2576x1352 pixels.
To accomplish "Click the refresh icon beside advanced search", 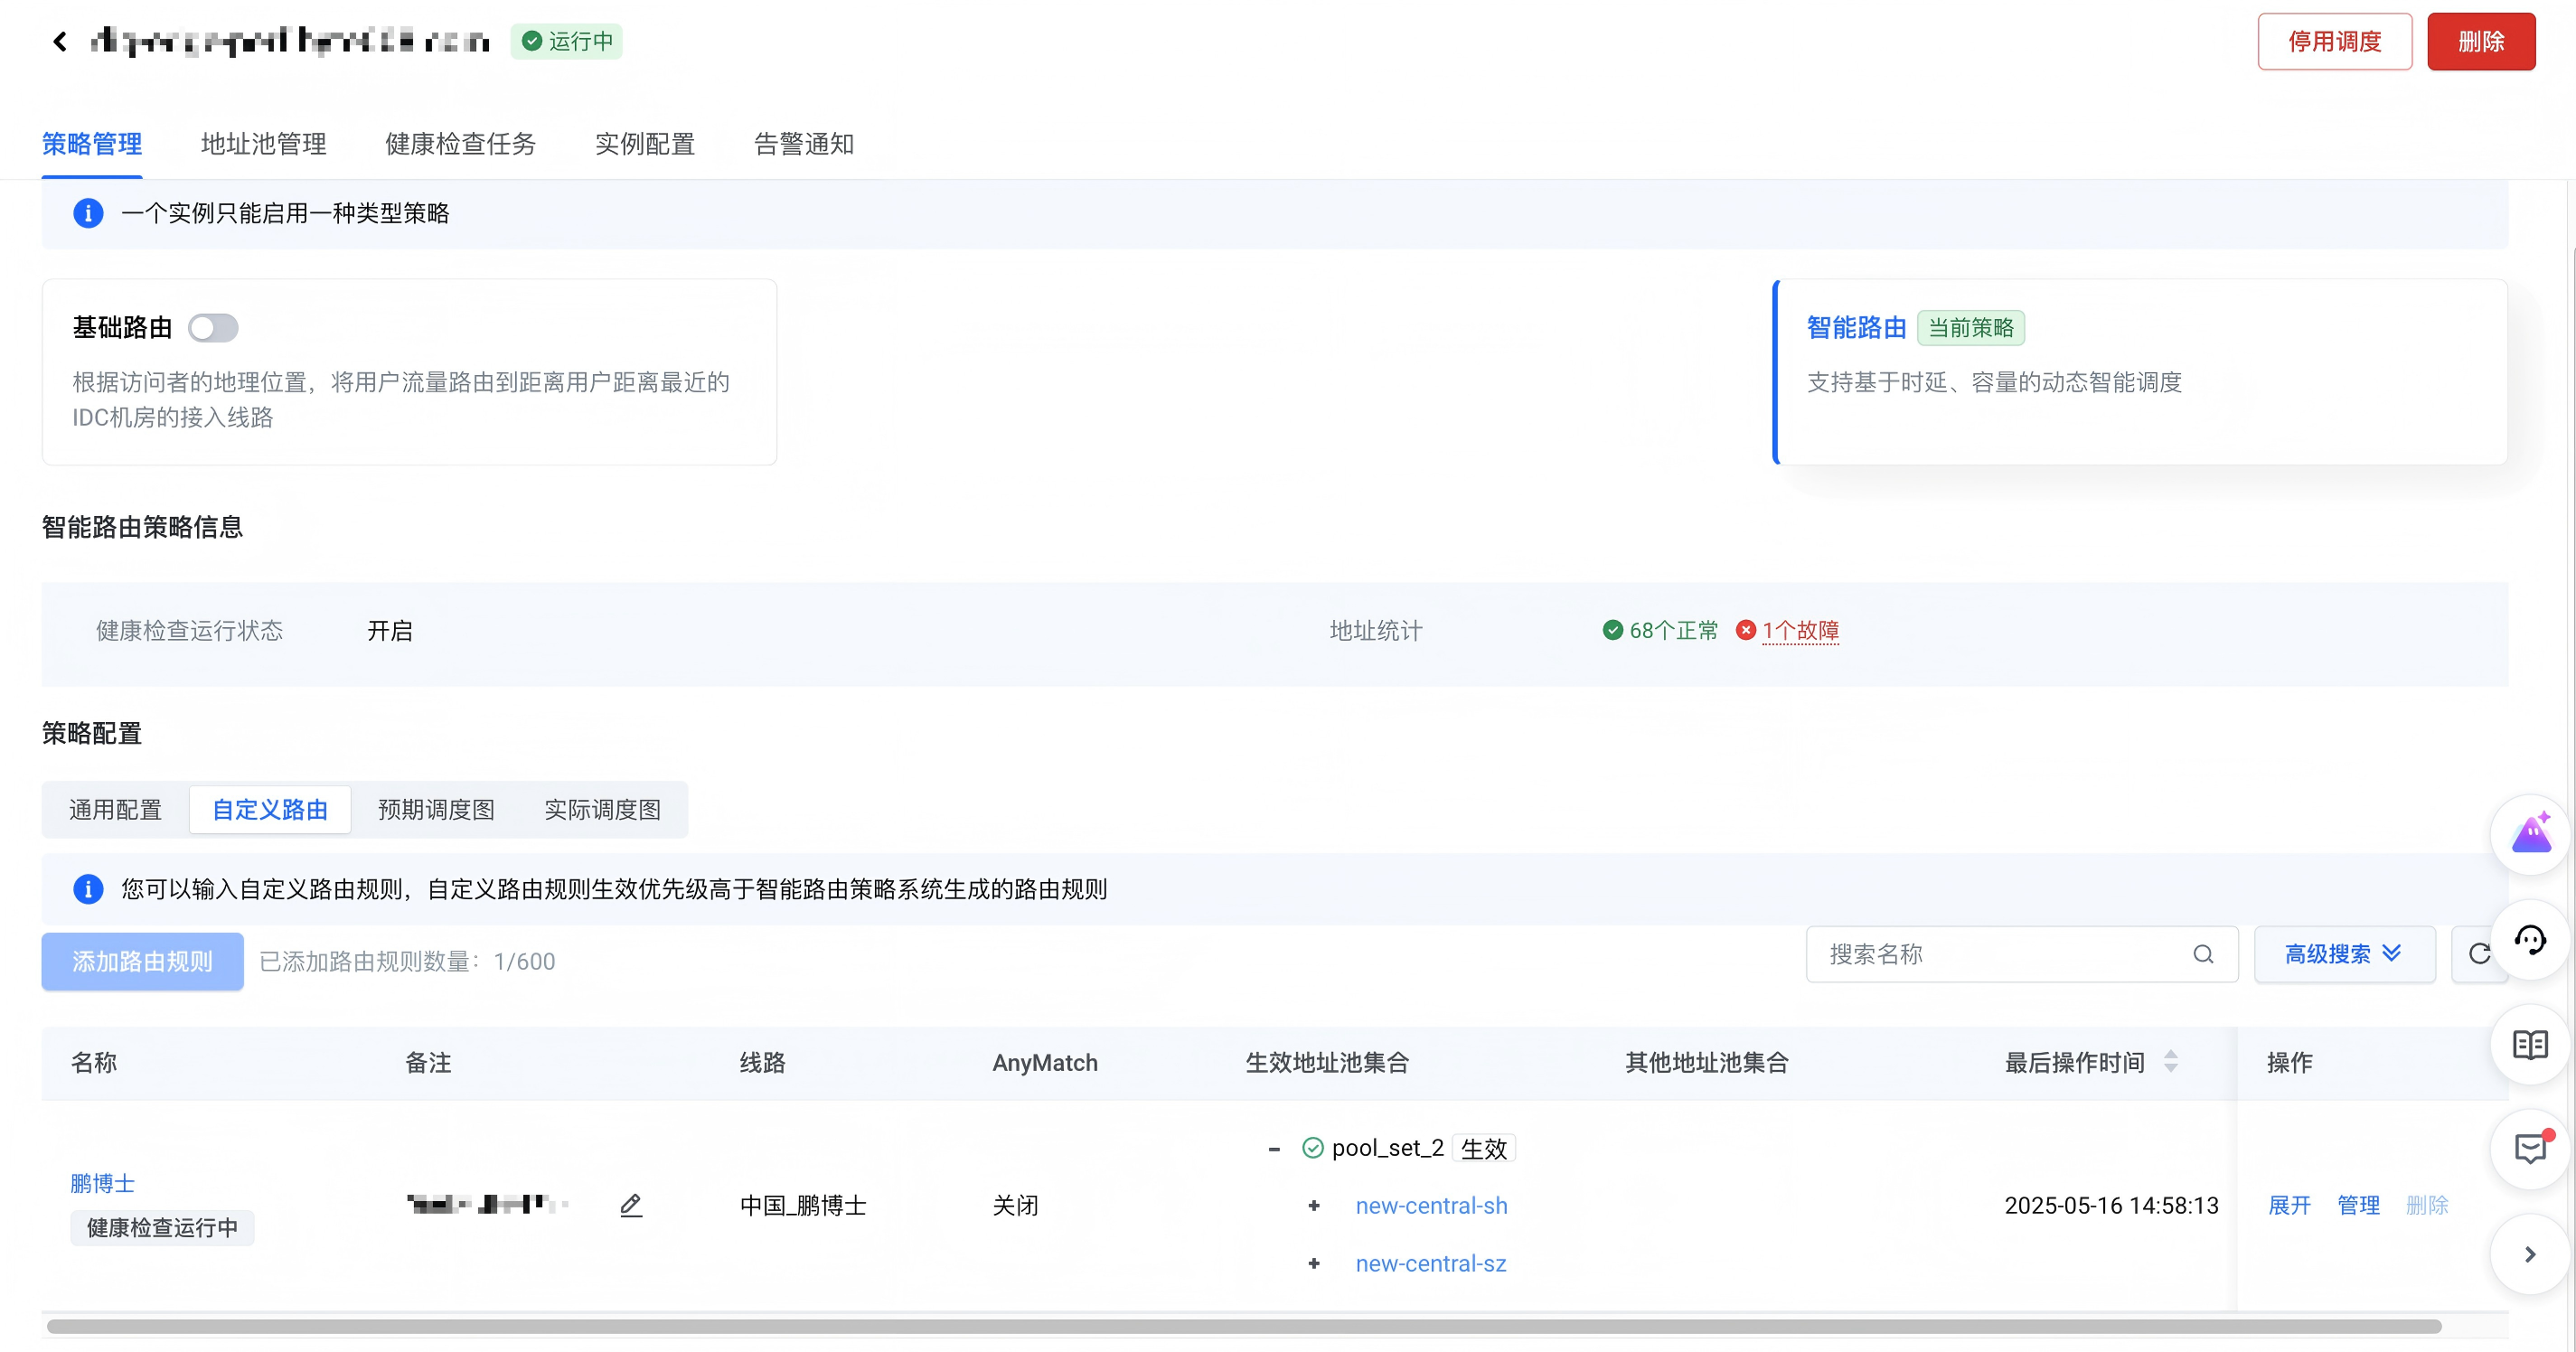I will pyautogui.click(x=2478, y=954).
